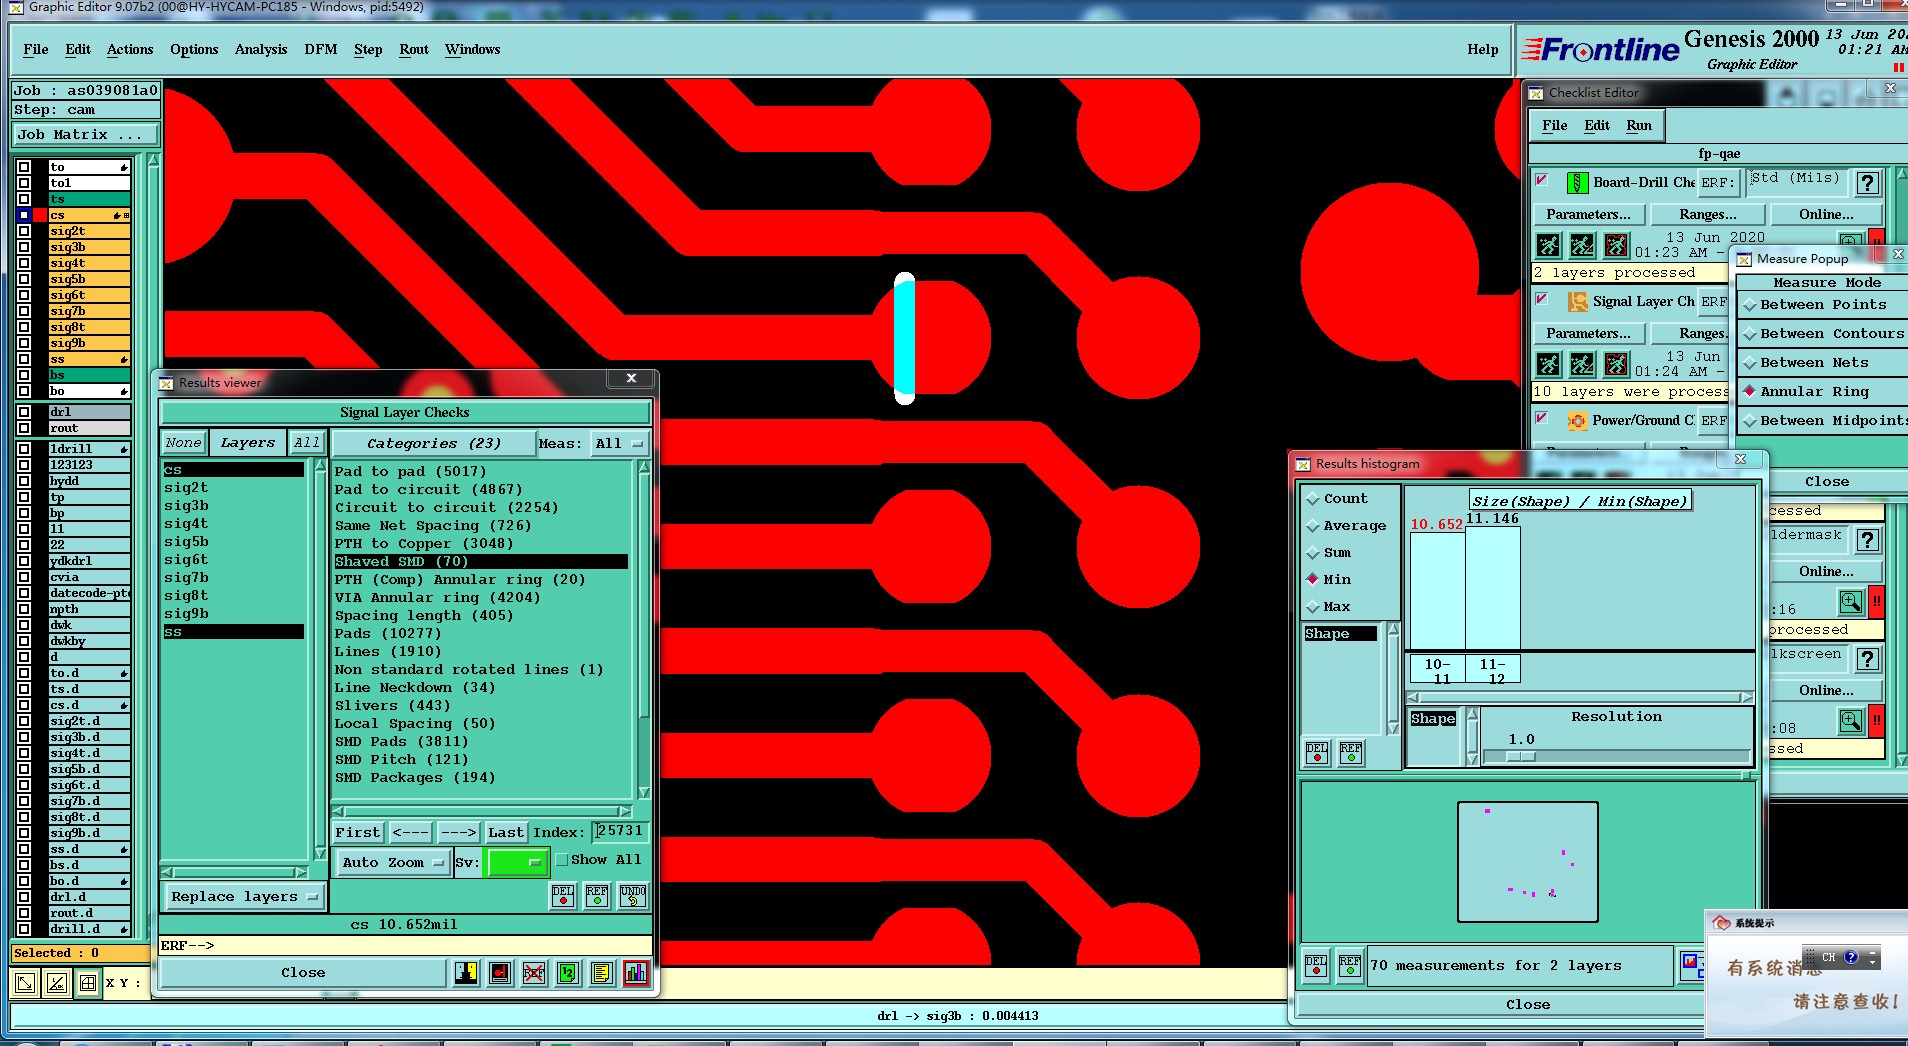The image size is (1908, 1046).
Task: Select Count radio in Results histogram
Action: [1313, 498]
